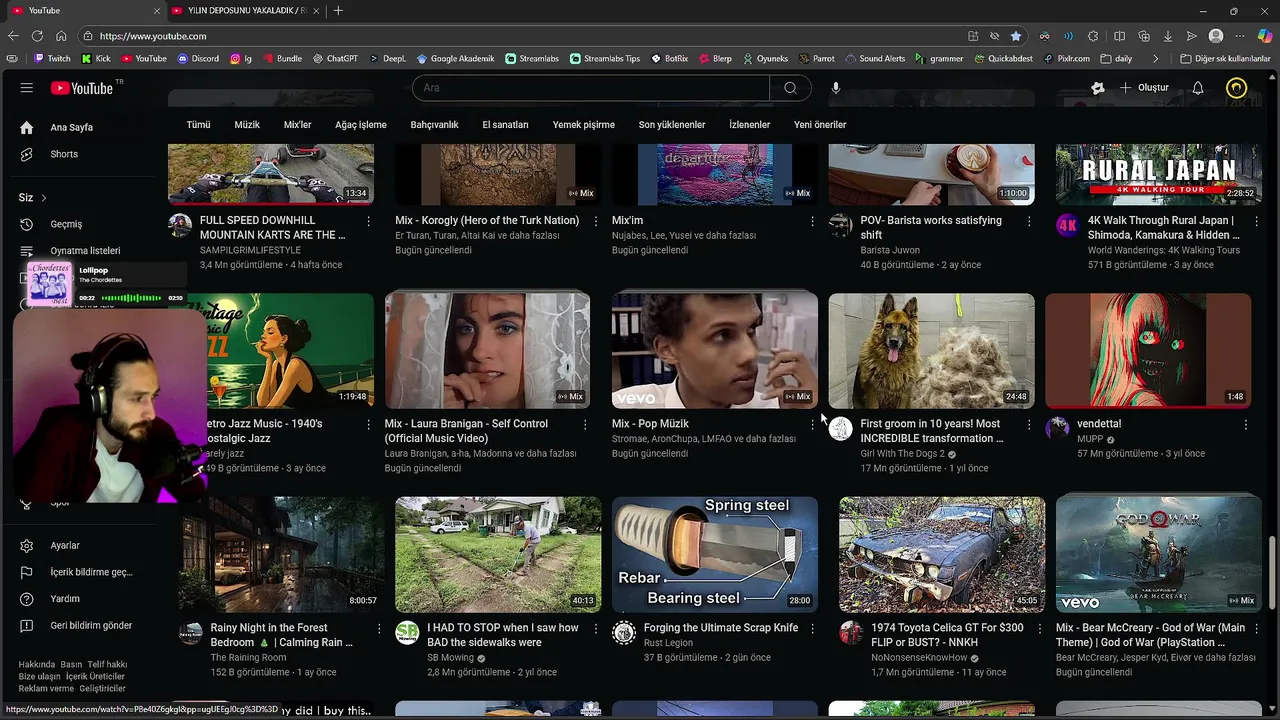
Task: Open the Rust Legion channel name
Action: tap(668, 643)
